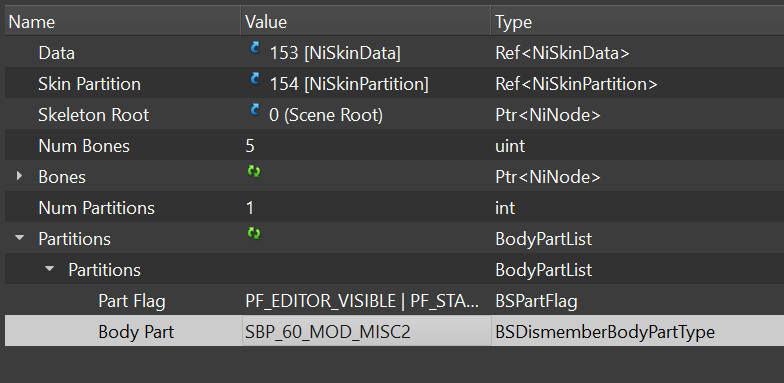Collapse the top-level Partitions row
This screenshot has height=383, width=784.
coord(20,238)
